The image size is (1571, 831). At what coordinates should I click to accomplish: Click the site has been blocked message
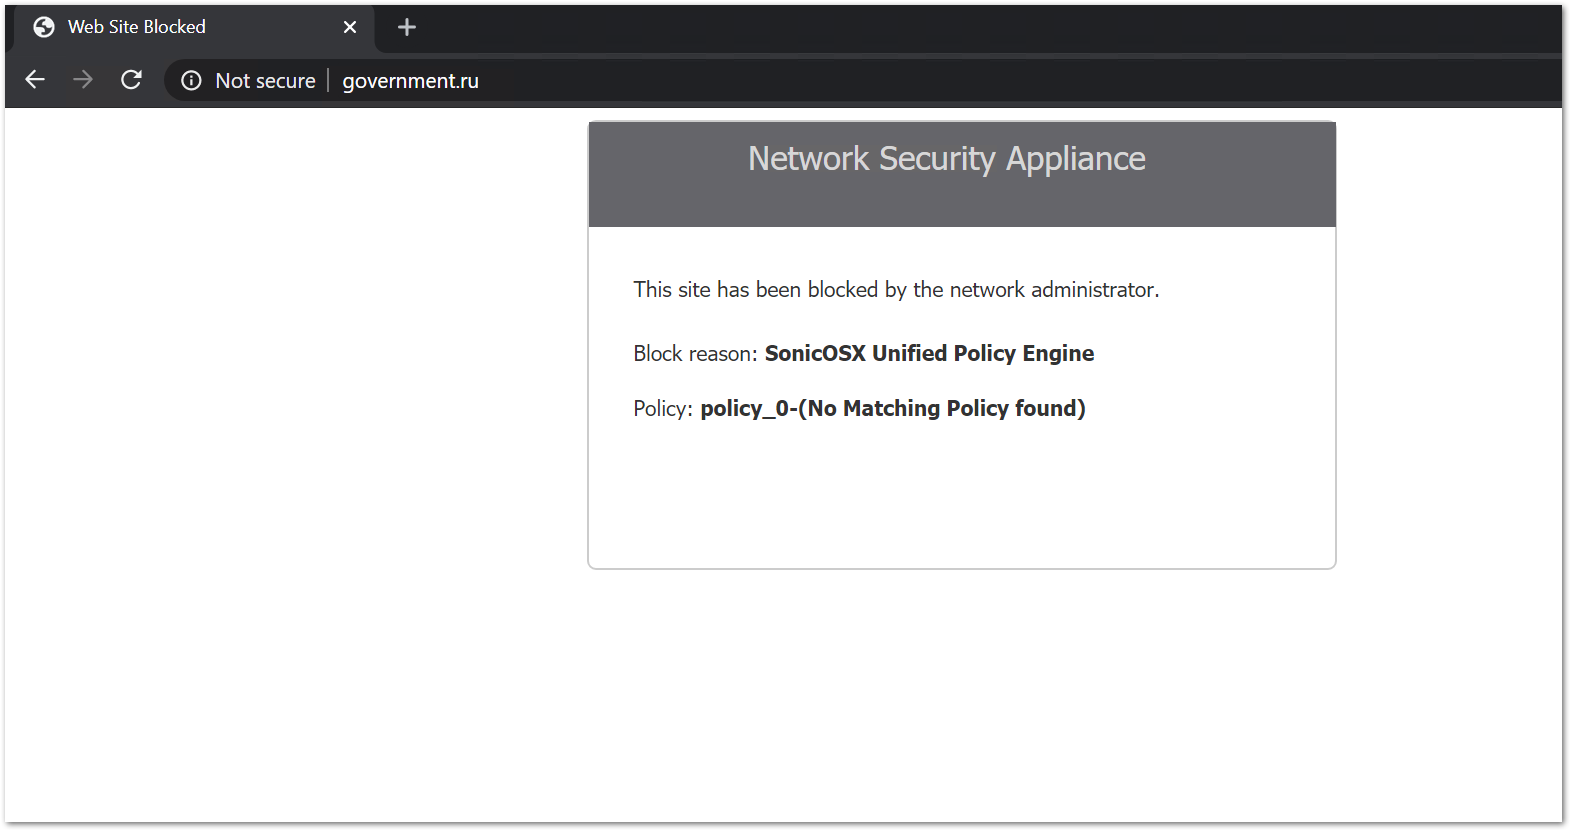coord(896,290)
